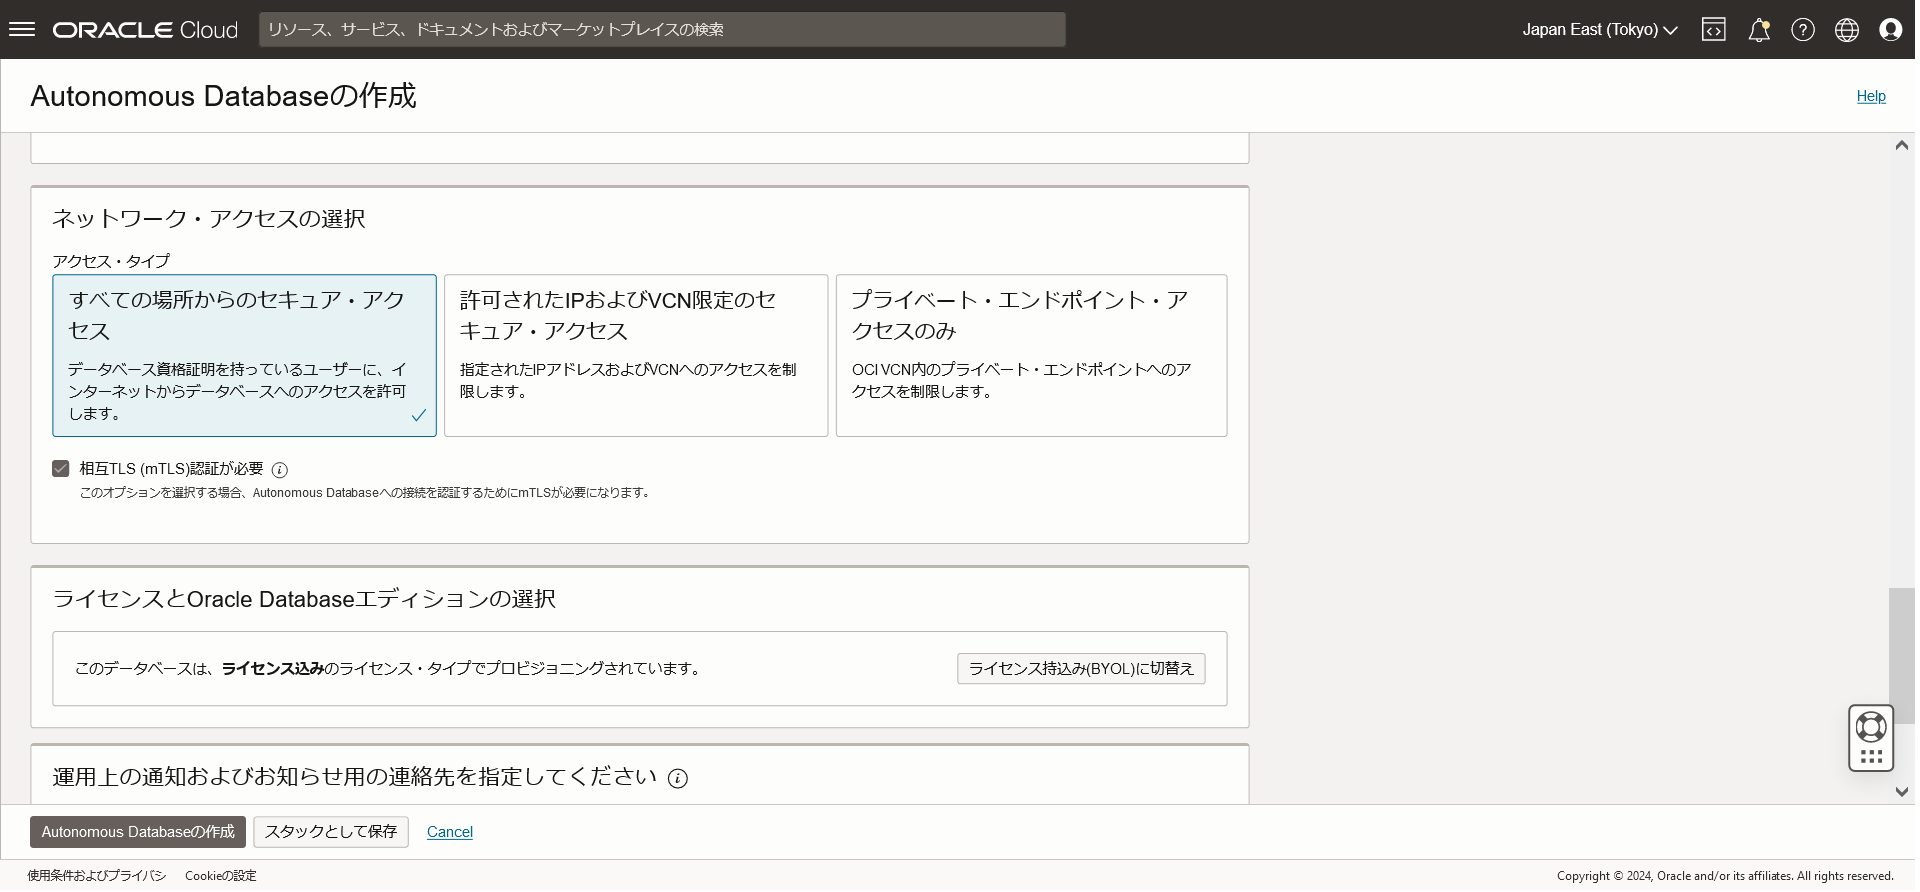
Task: Open the help question mark icon
Action: click(1803, 30)
